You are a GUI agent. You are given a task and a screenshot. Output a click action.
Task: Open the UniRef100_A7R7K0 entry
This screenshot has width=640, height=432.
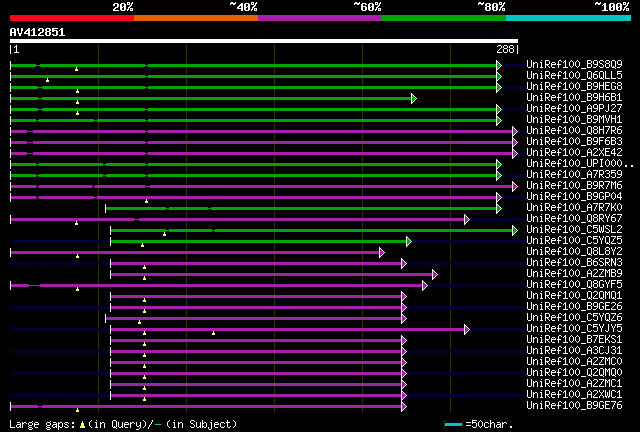click(x=574, y=207)
